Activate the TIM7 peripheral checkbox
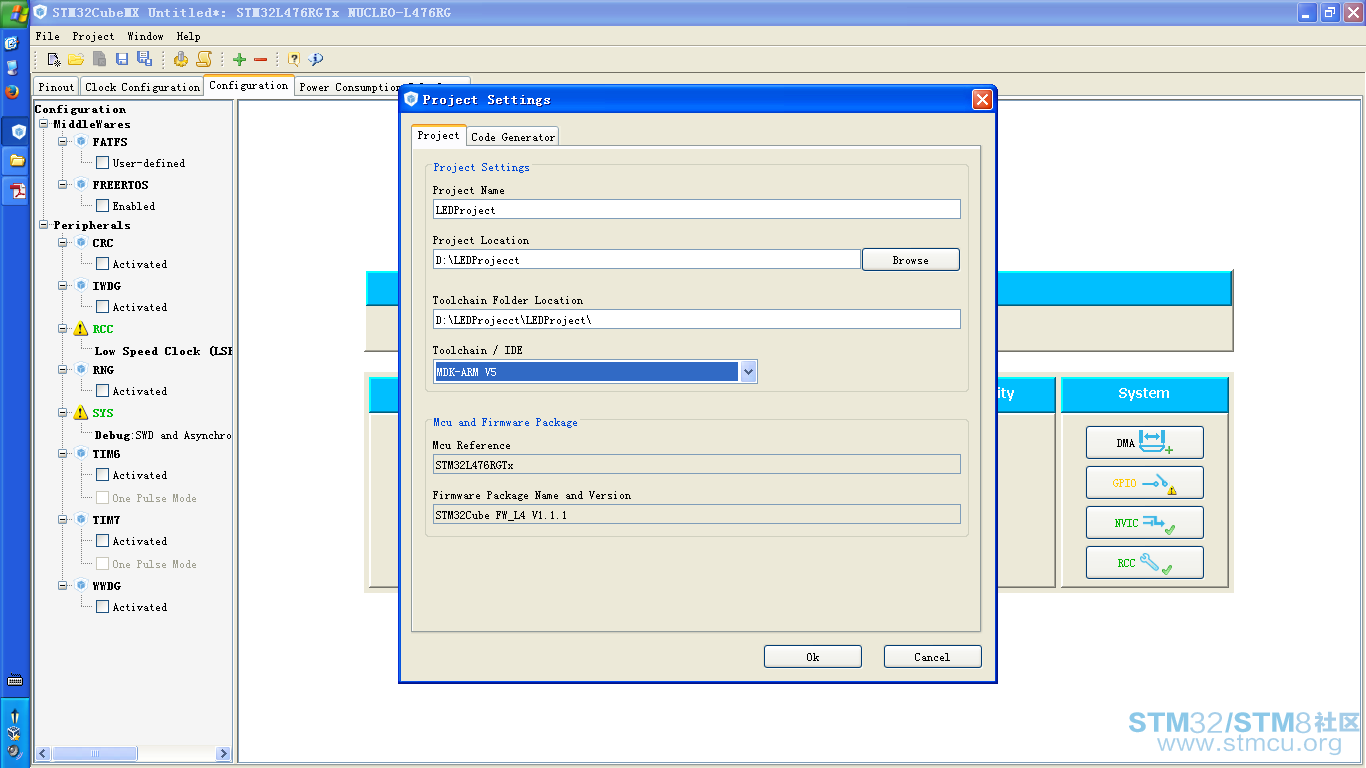 102,541
